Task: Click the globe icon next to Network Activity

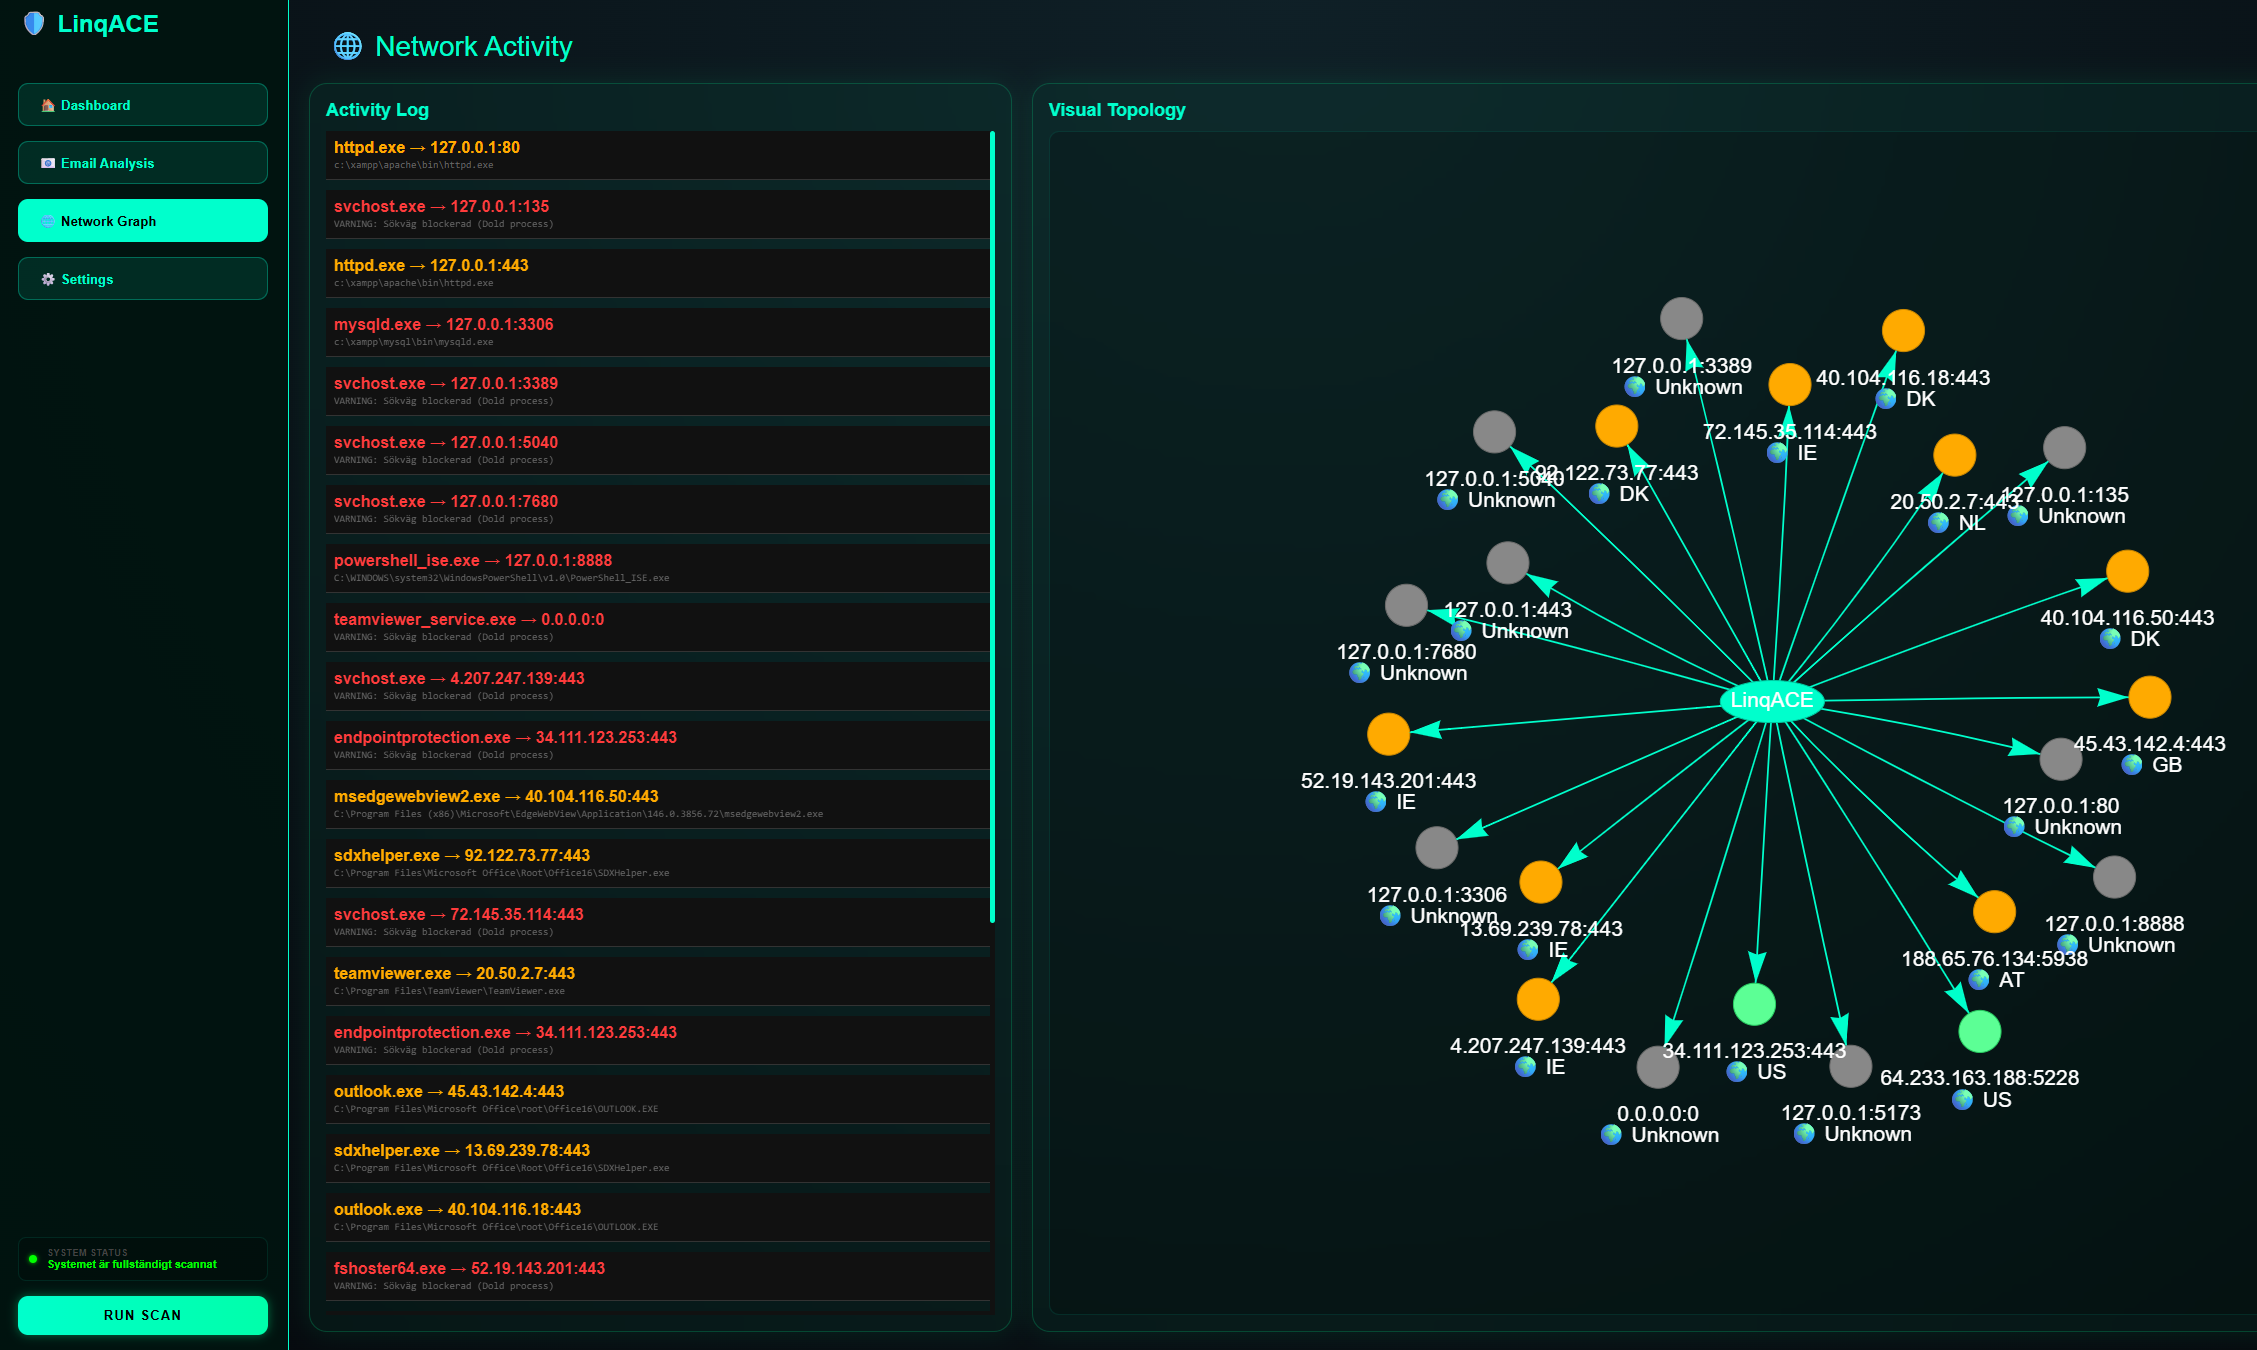Action: pyautogui.click(x=347, y=45)
